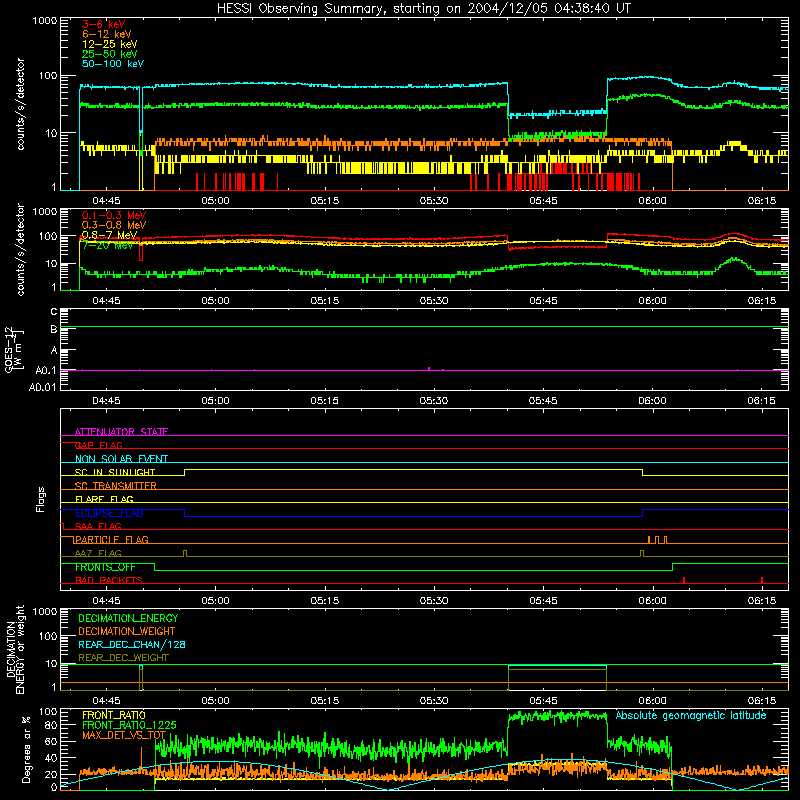
Task: Click the second BAD_PACKETS spike before 06:15
Action: pos(762,580)
